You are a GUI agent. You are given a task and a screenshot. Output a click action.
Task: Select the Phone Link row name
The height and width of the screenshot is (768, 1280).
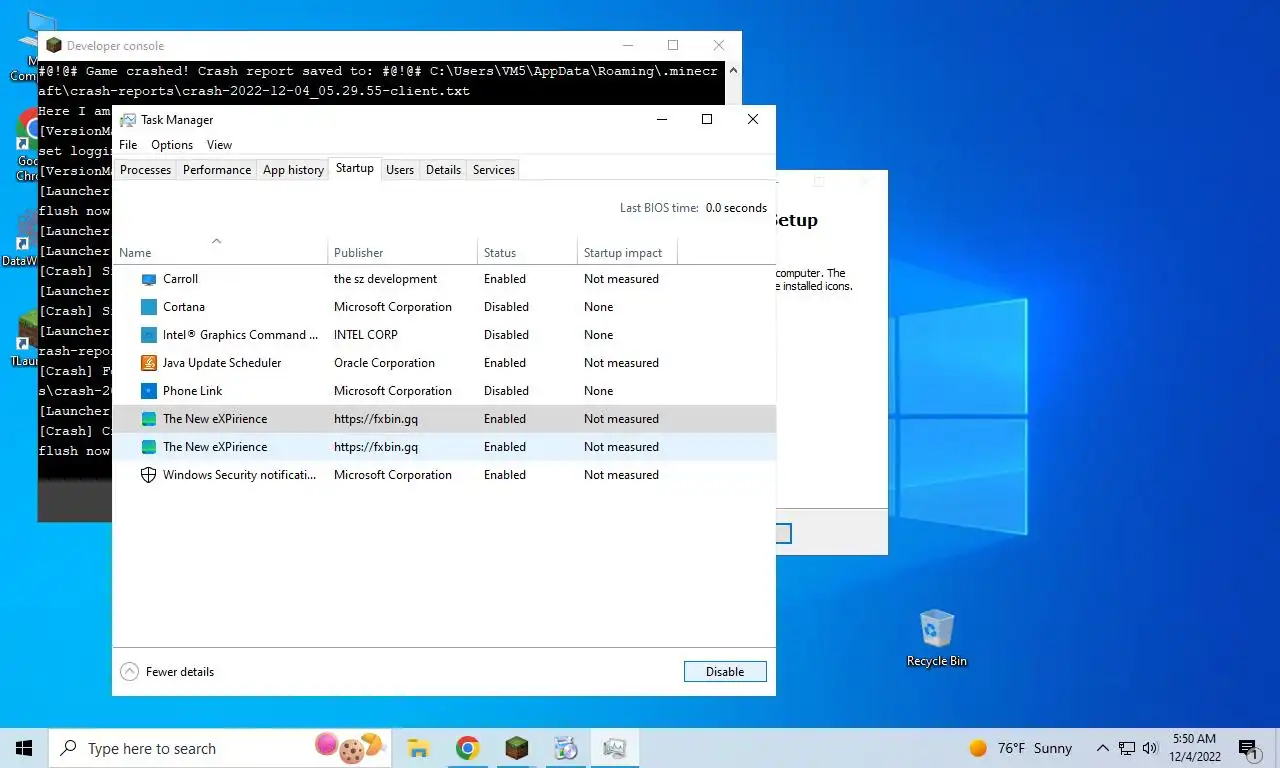193,391
